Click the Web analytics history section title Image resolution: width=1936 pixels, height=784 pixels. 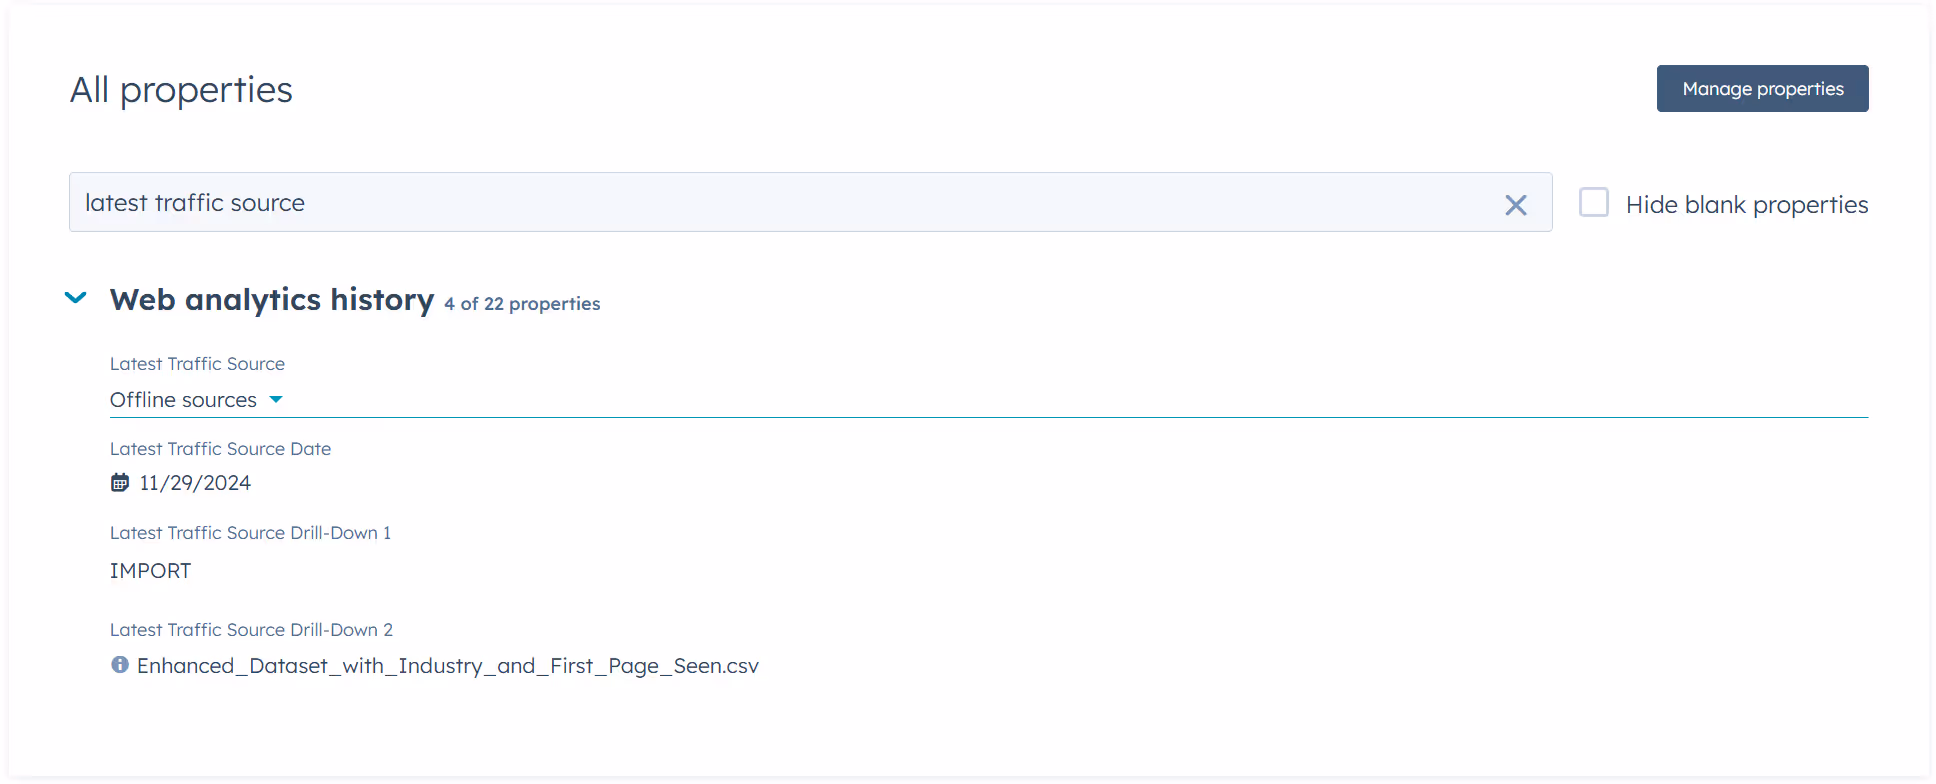click(x=271, y=298)
